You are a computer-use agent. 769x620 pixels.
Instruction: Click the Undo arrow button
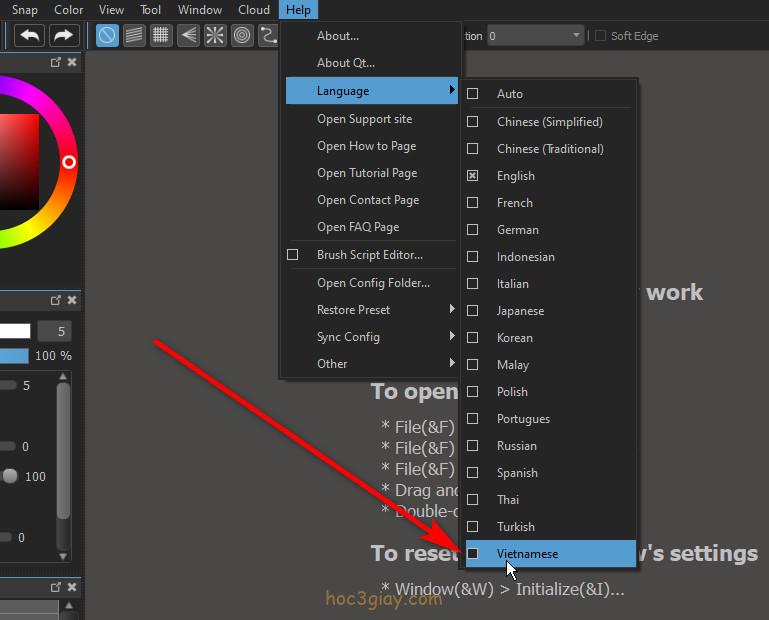30,36
